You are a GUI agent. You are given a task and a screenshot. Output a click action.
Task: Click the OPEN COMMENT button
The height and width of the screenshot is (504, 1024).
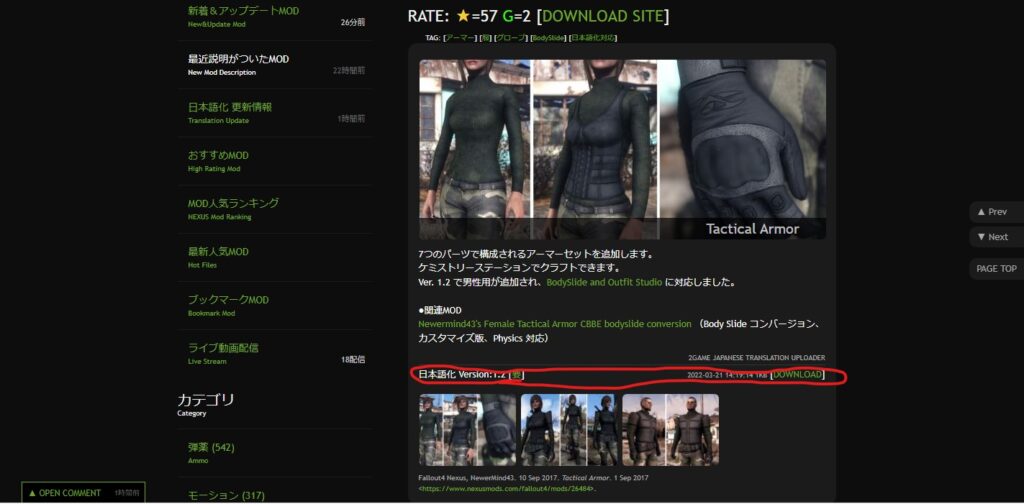click(83, 493)
